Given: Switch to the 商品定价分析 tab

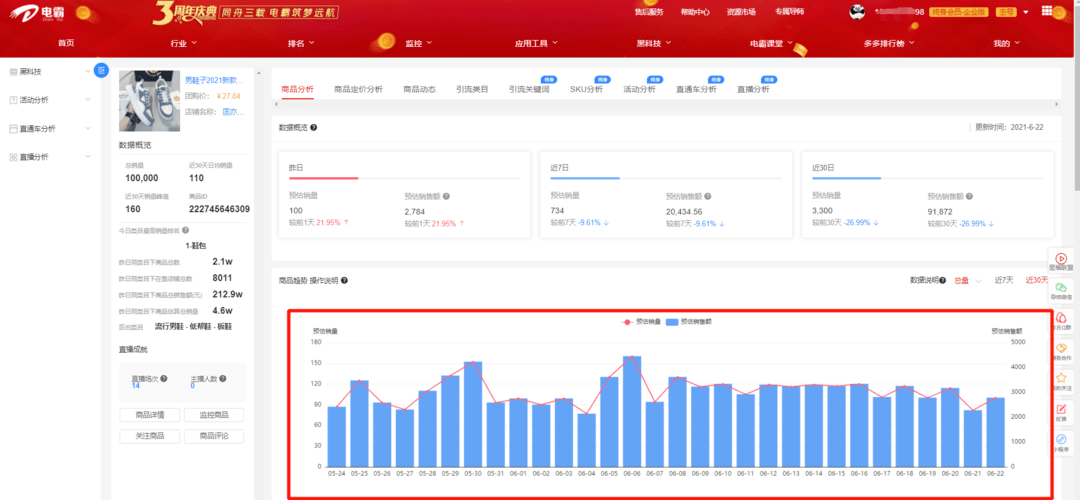Looking at the screenshot, I should tap(358, 90).
